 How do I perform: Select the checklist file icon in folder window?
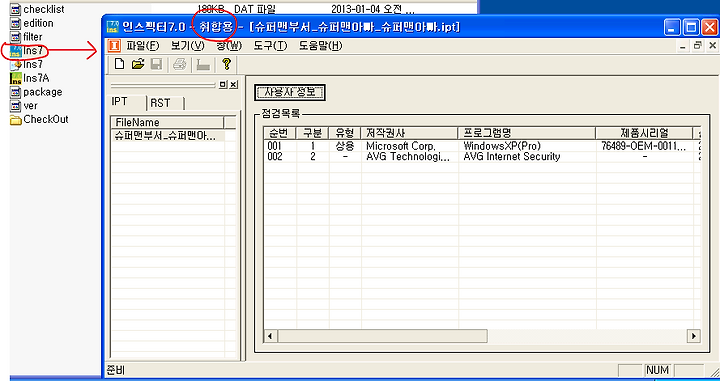16,9
